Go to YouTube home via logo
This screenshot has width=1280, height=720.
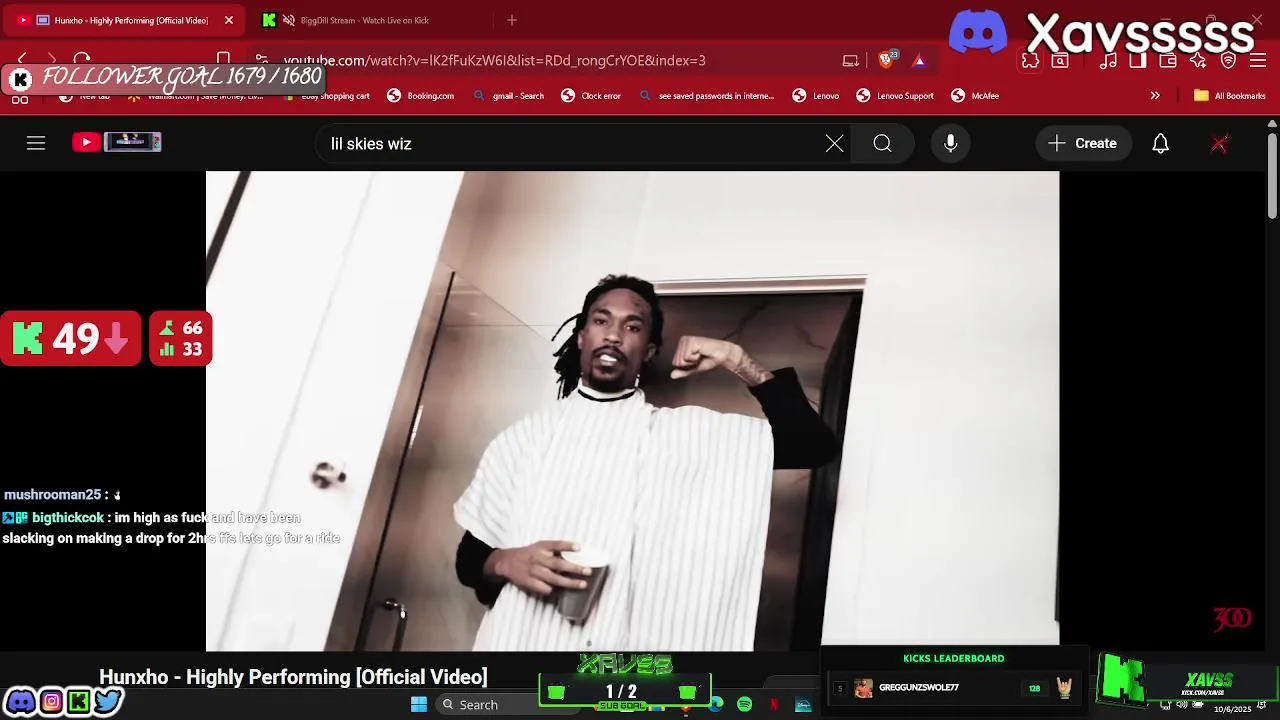[x=116, y=143]
